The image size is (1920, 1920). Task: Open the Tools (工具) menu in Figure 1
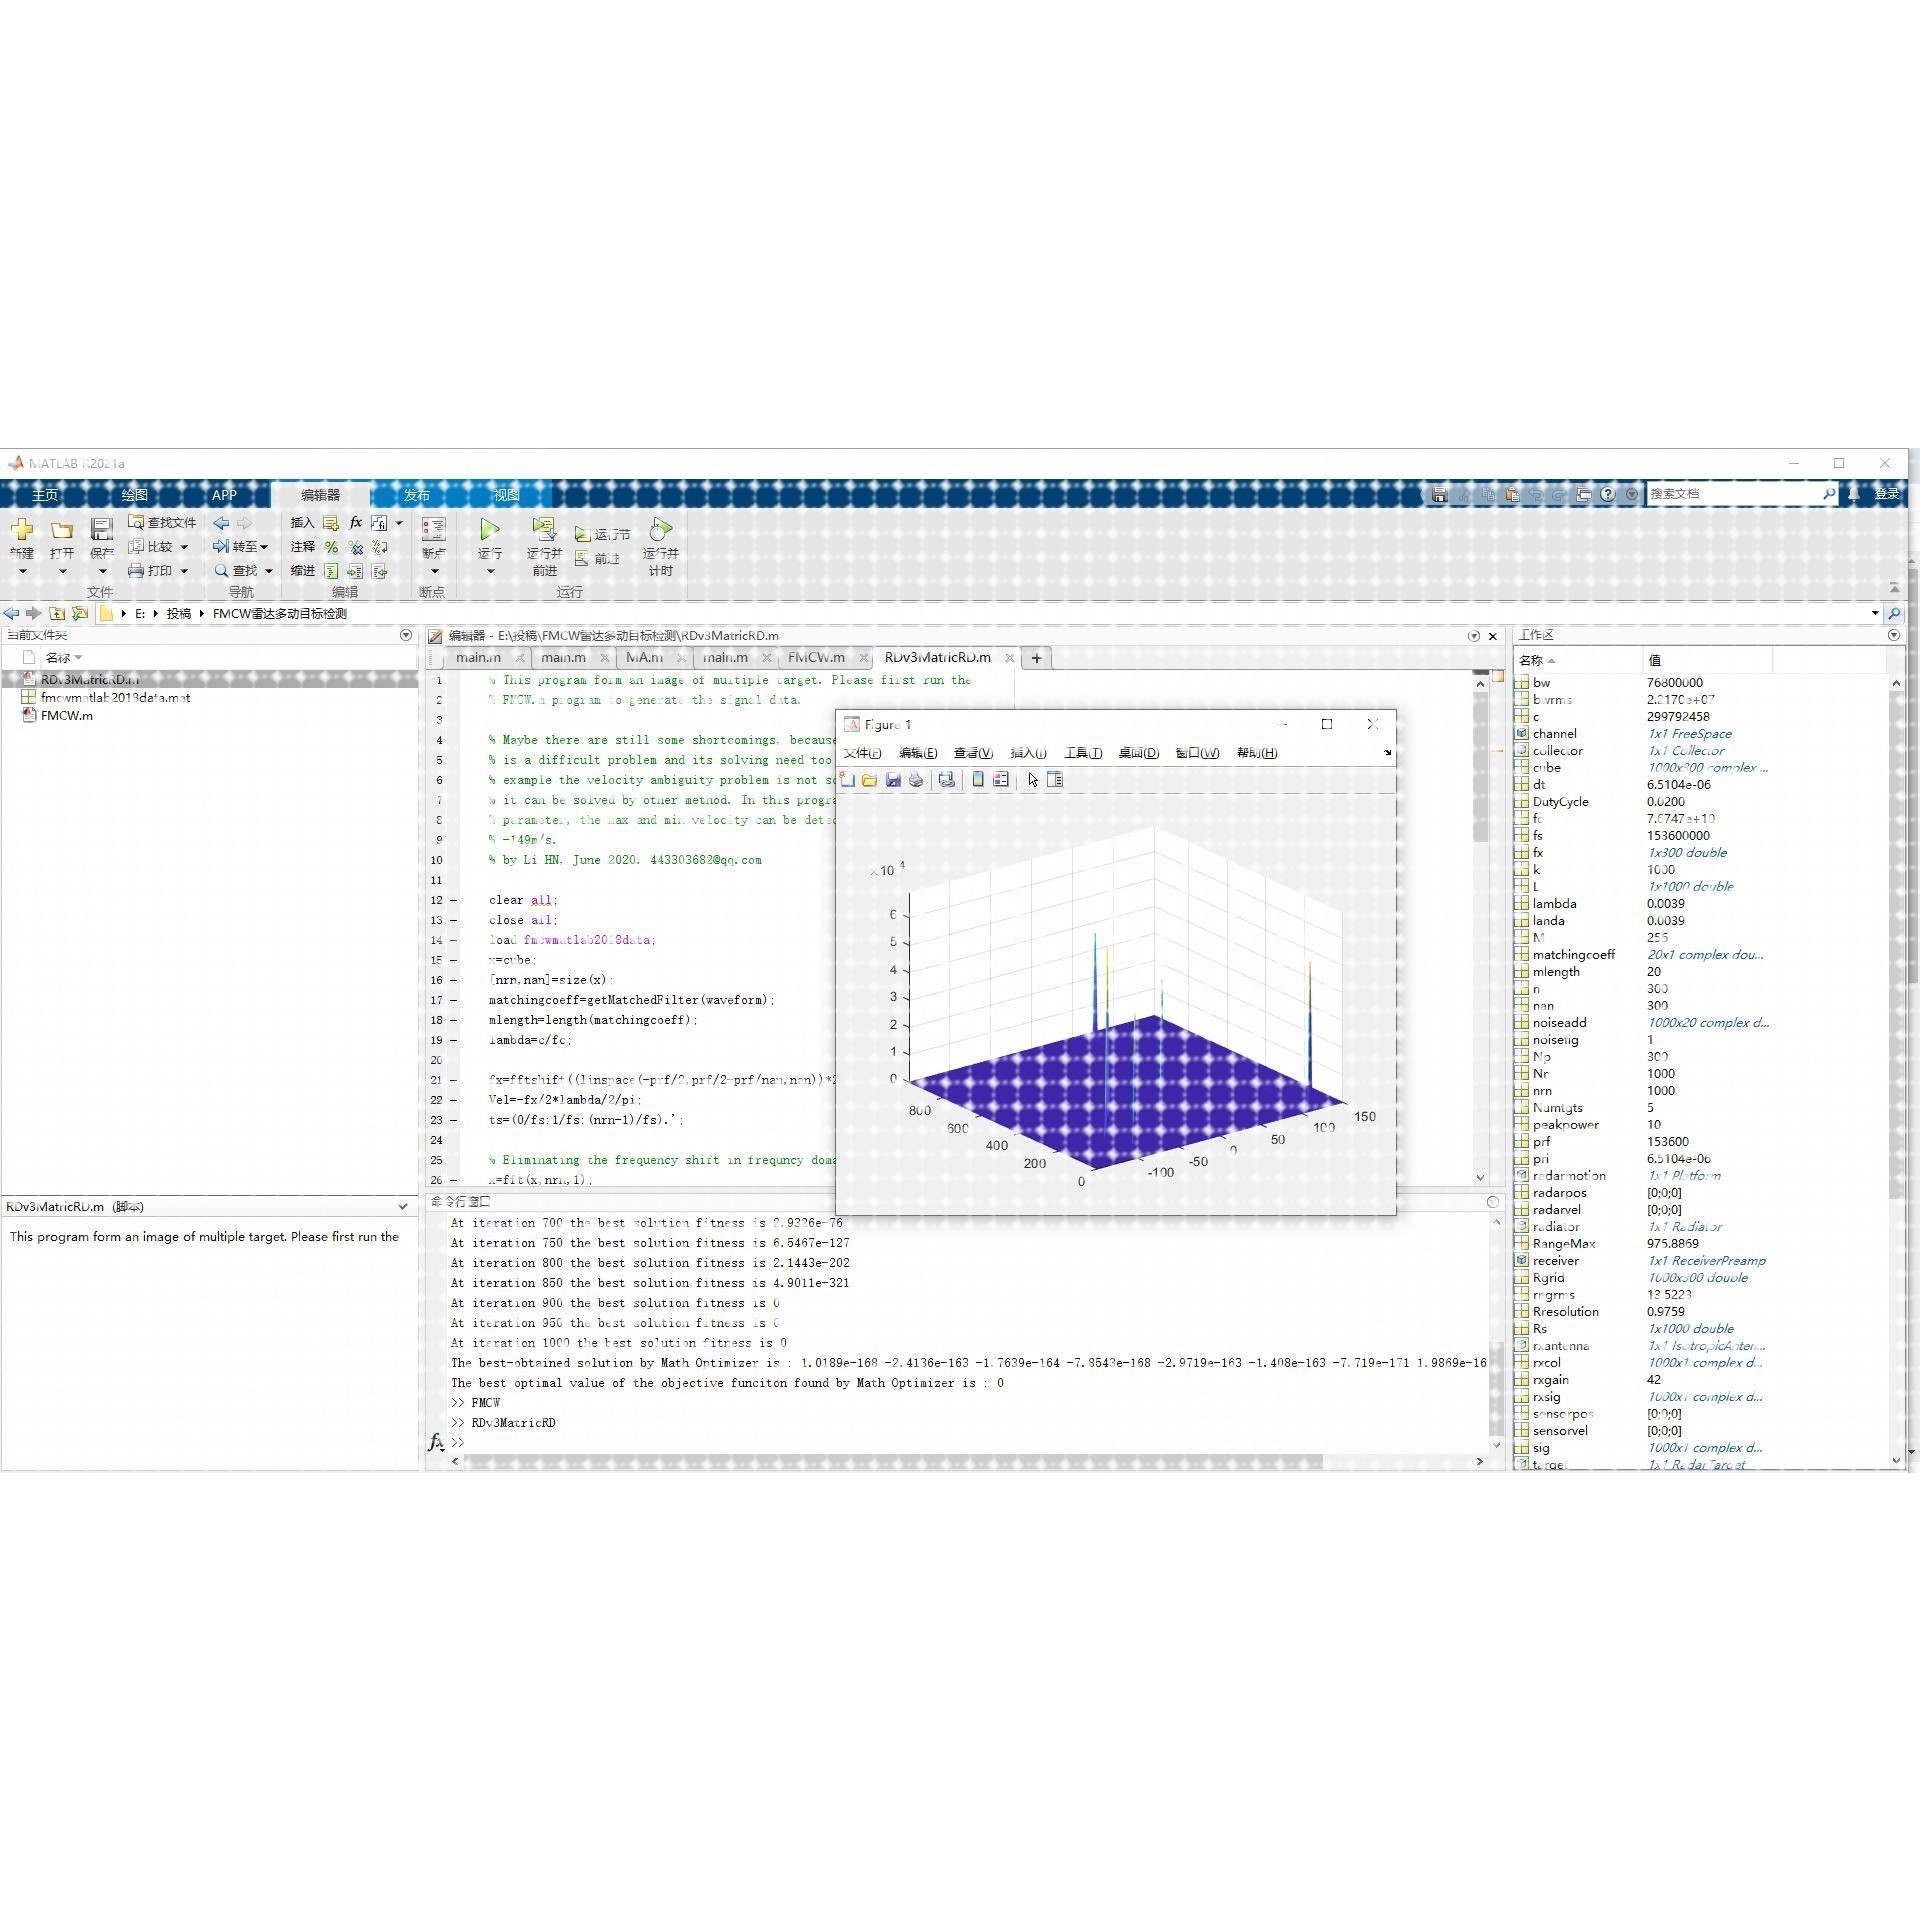[1082, 753]
